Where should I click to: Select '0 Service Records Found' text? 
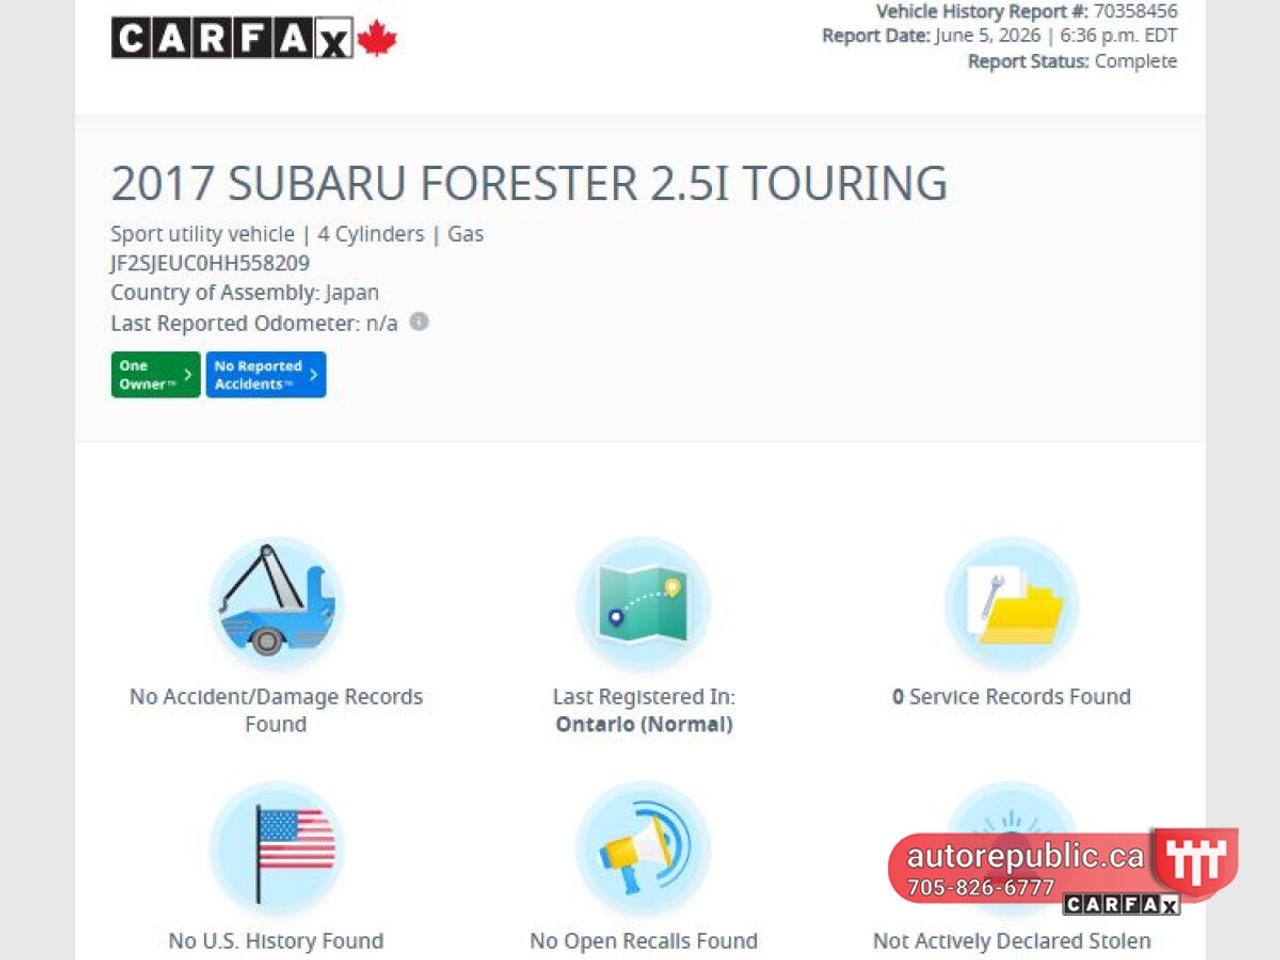[x=1012, y=697]
